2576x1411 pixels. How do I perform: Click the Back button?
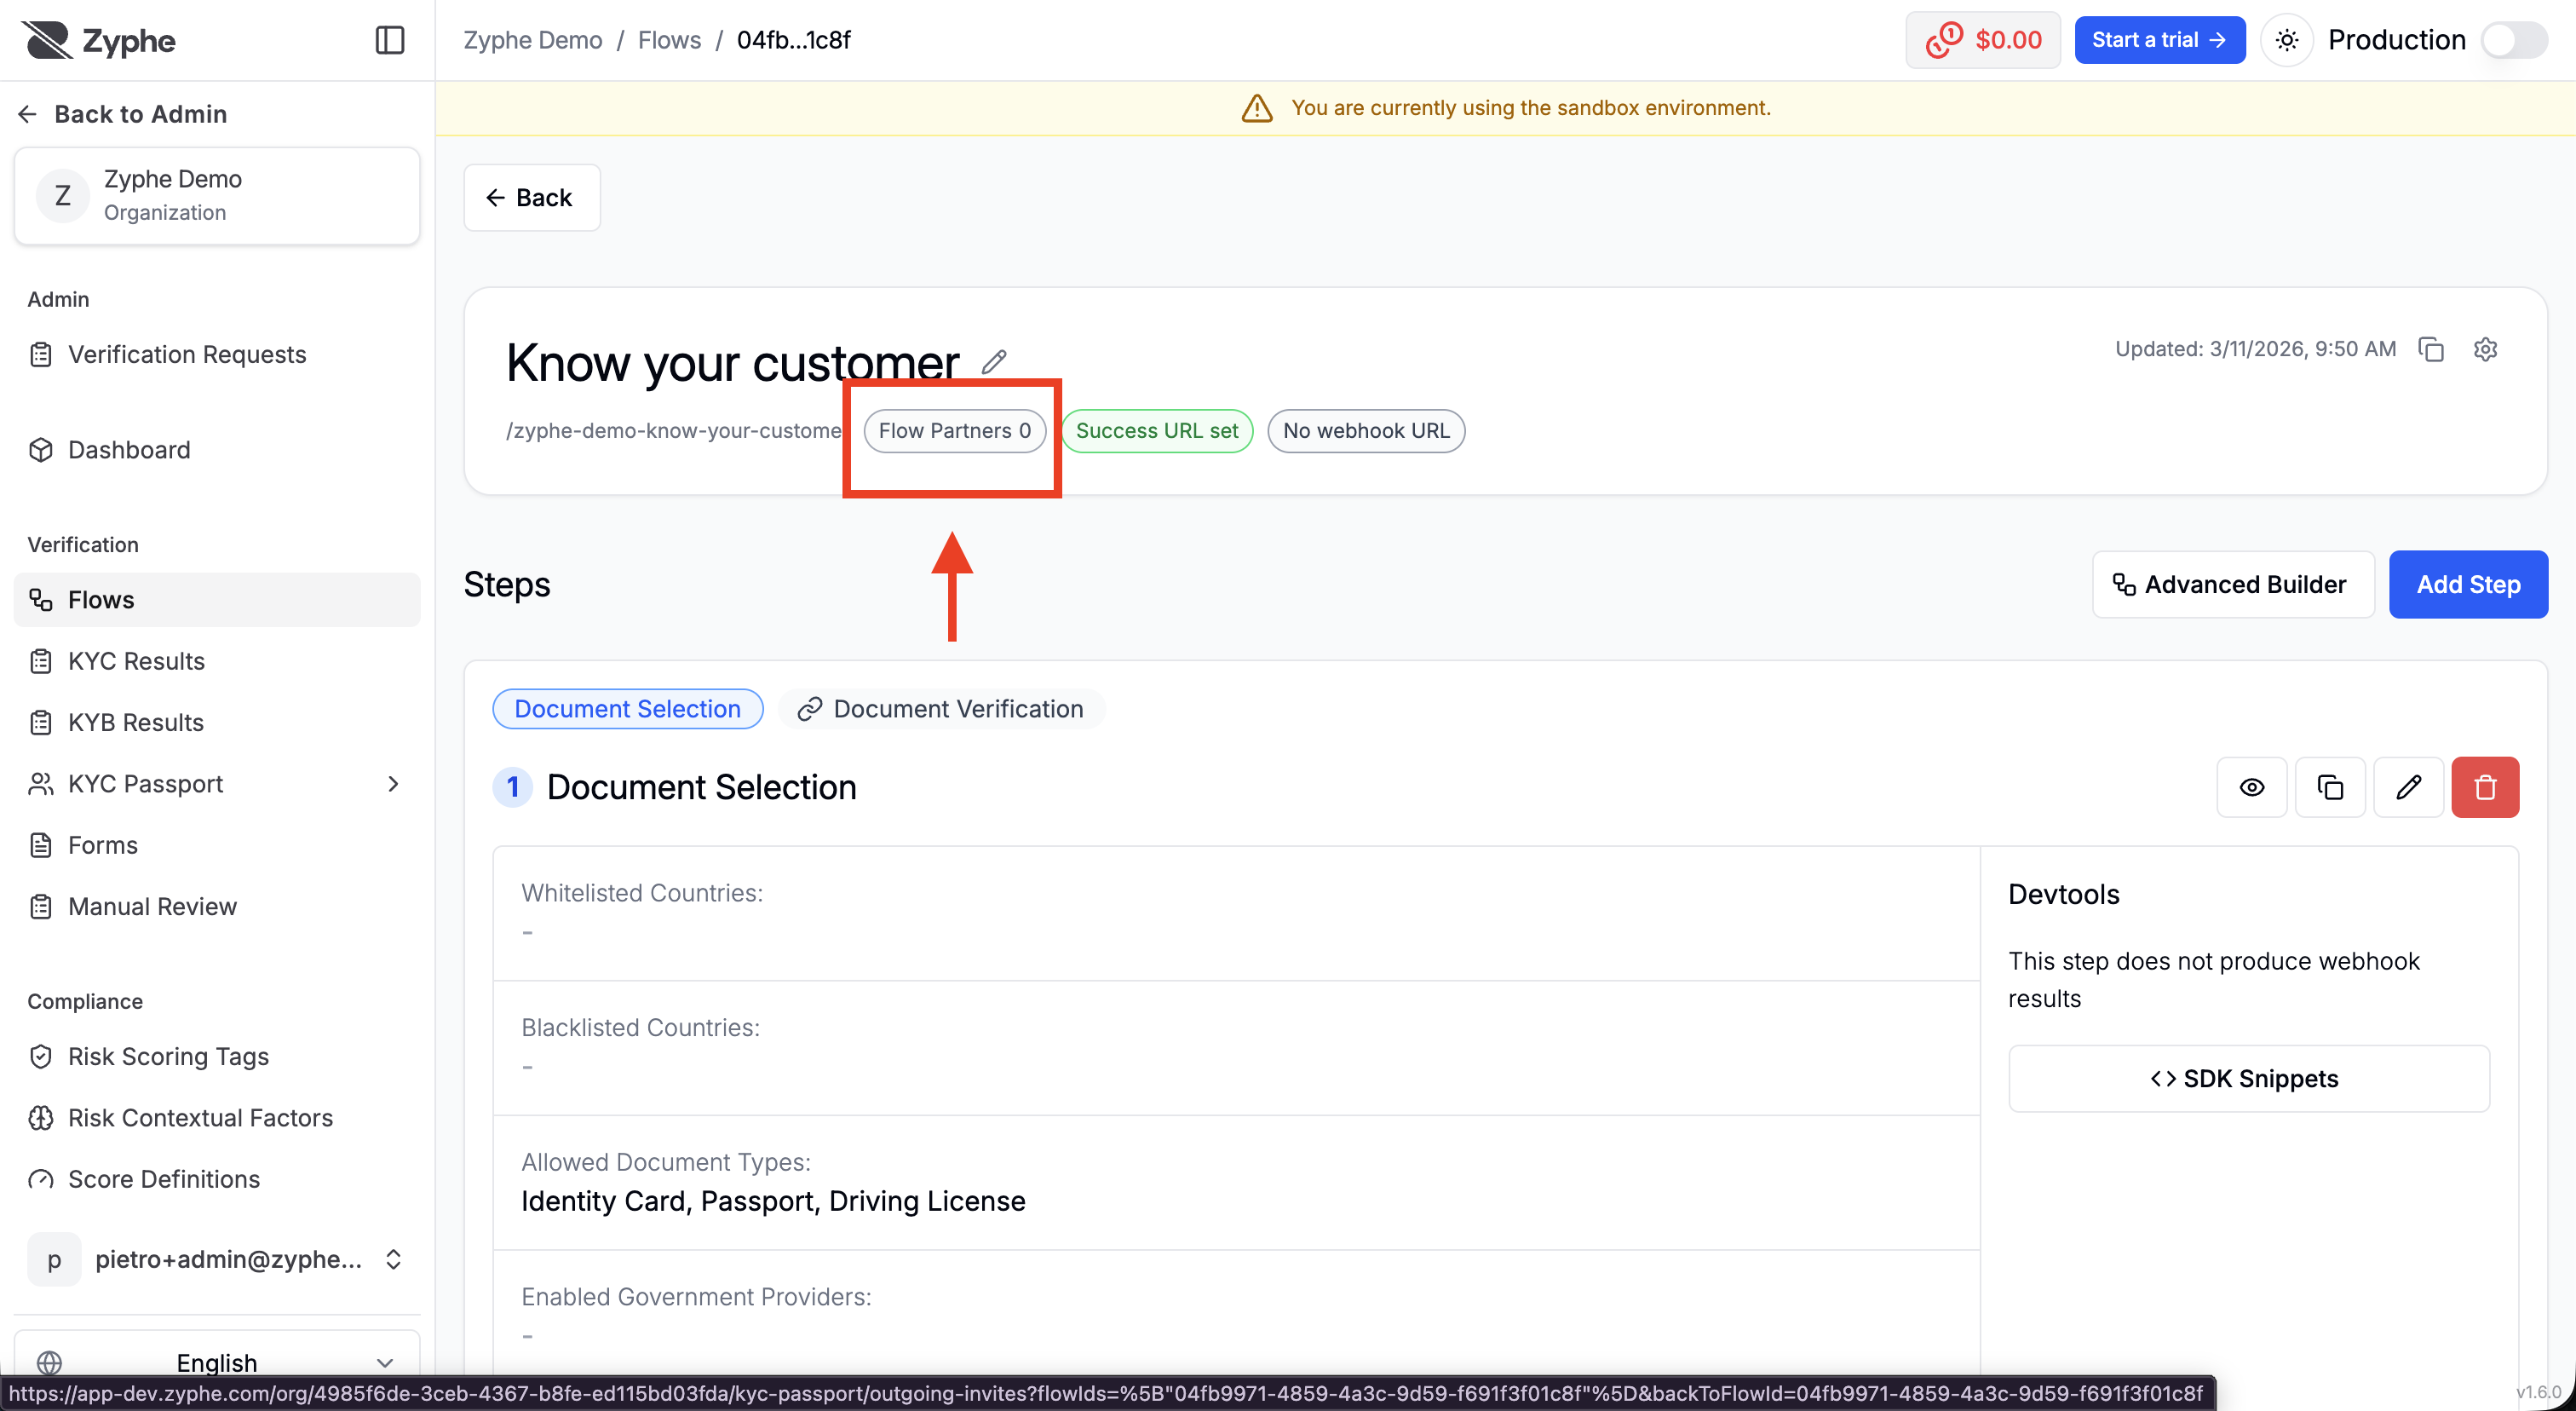click(531, 198)
